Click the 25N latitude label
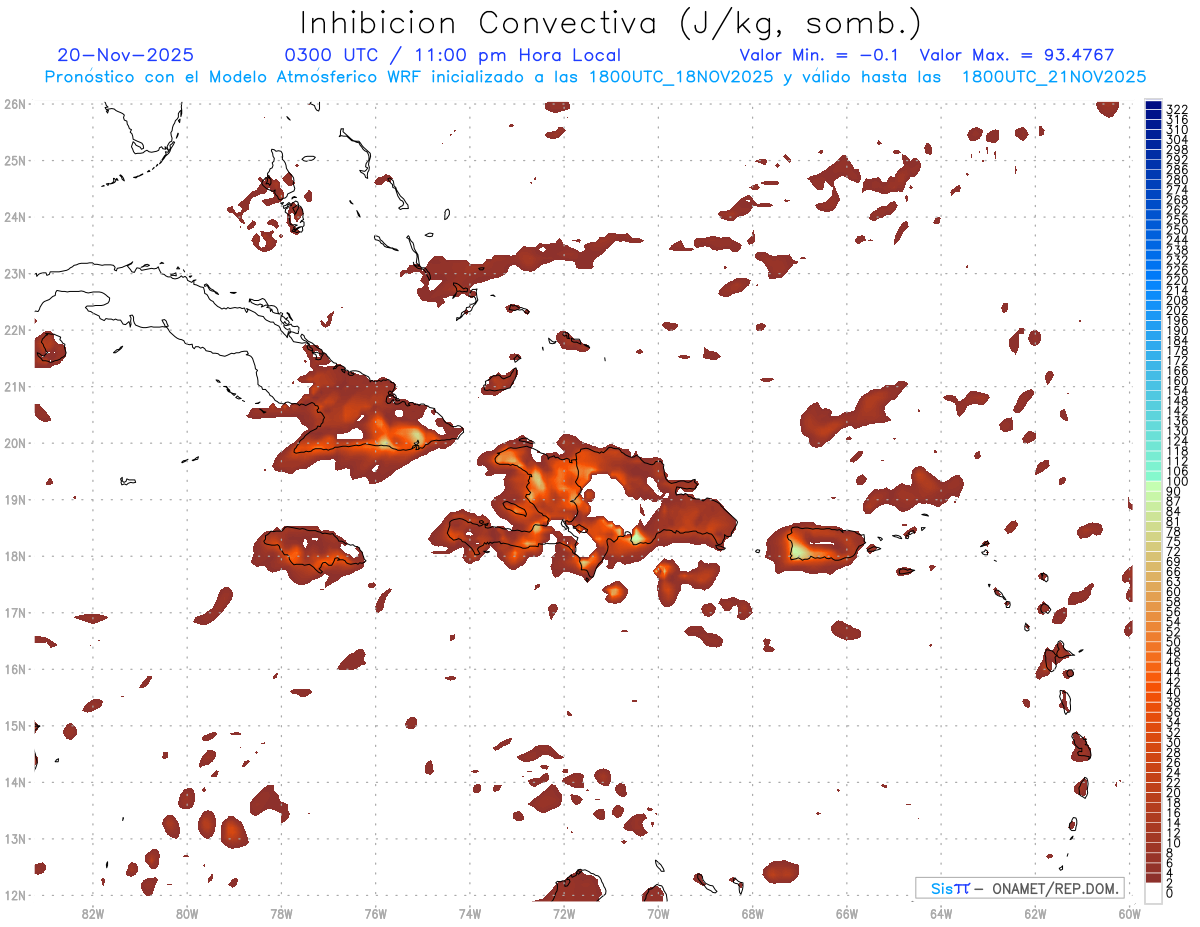Viewport: 1200px width, 927px height. [15, 160]
